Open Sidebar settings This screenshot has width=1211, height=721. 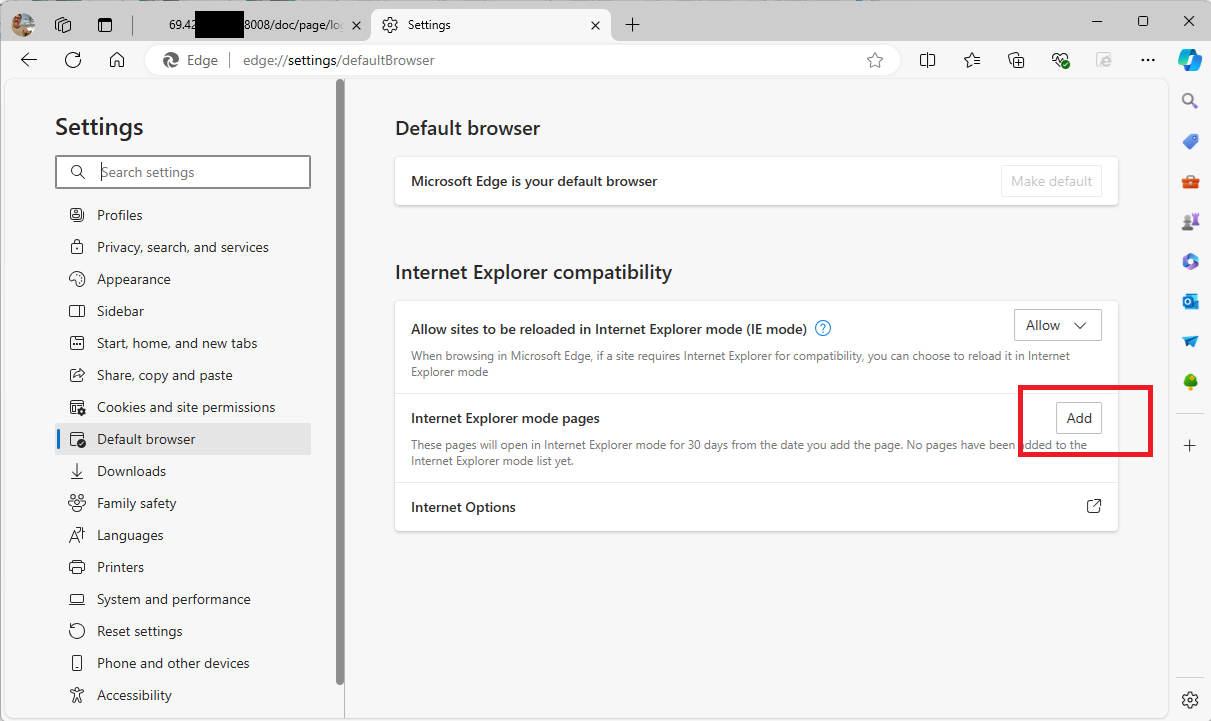pyautogui.click(x=183, y=311)
